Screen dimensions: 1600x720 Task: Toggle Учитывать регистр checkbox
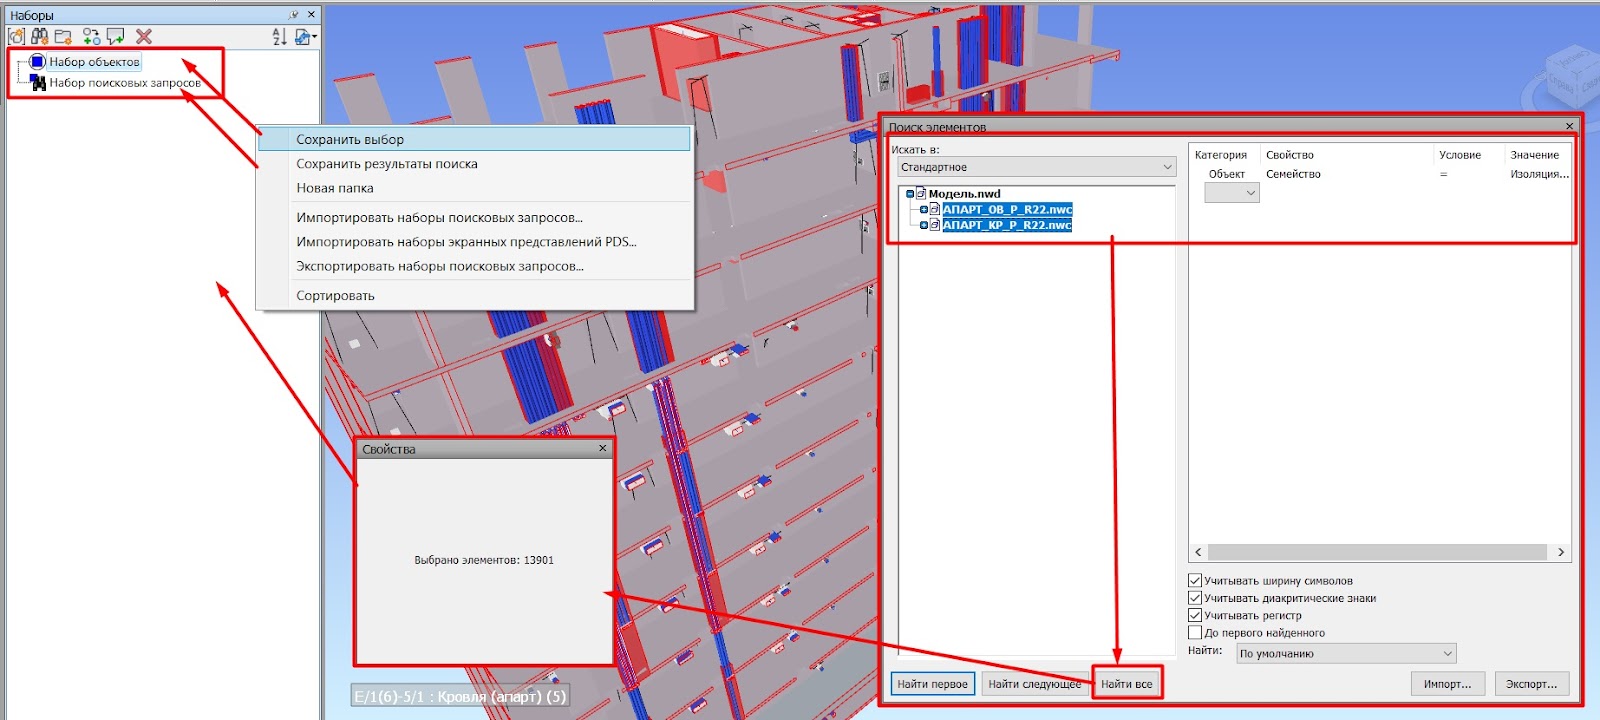(1195, 615)
